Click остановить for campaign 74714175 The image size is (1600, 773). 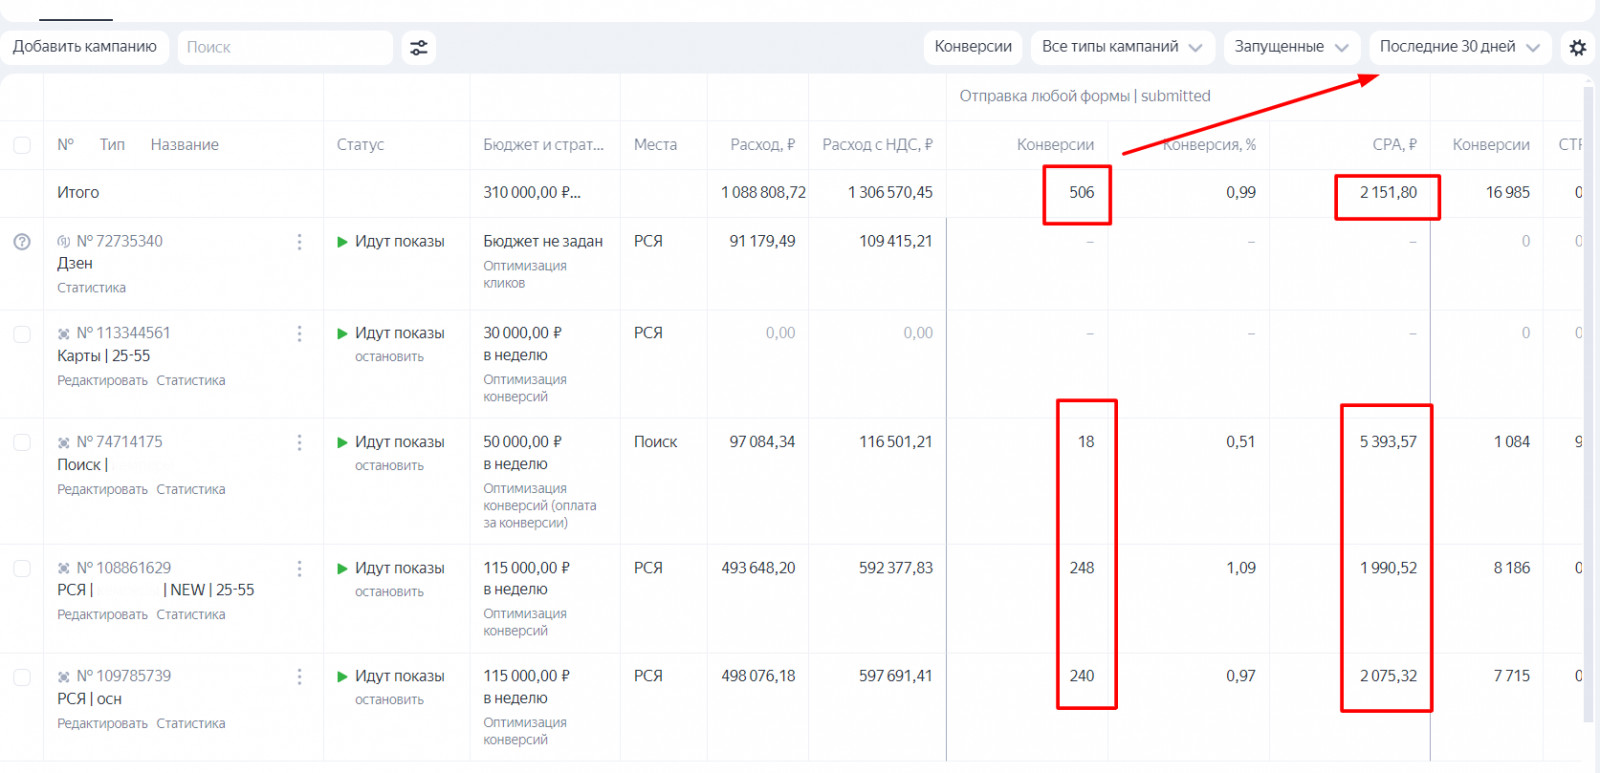tap(389, 466)
